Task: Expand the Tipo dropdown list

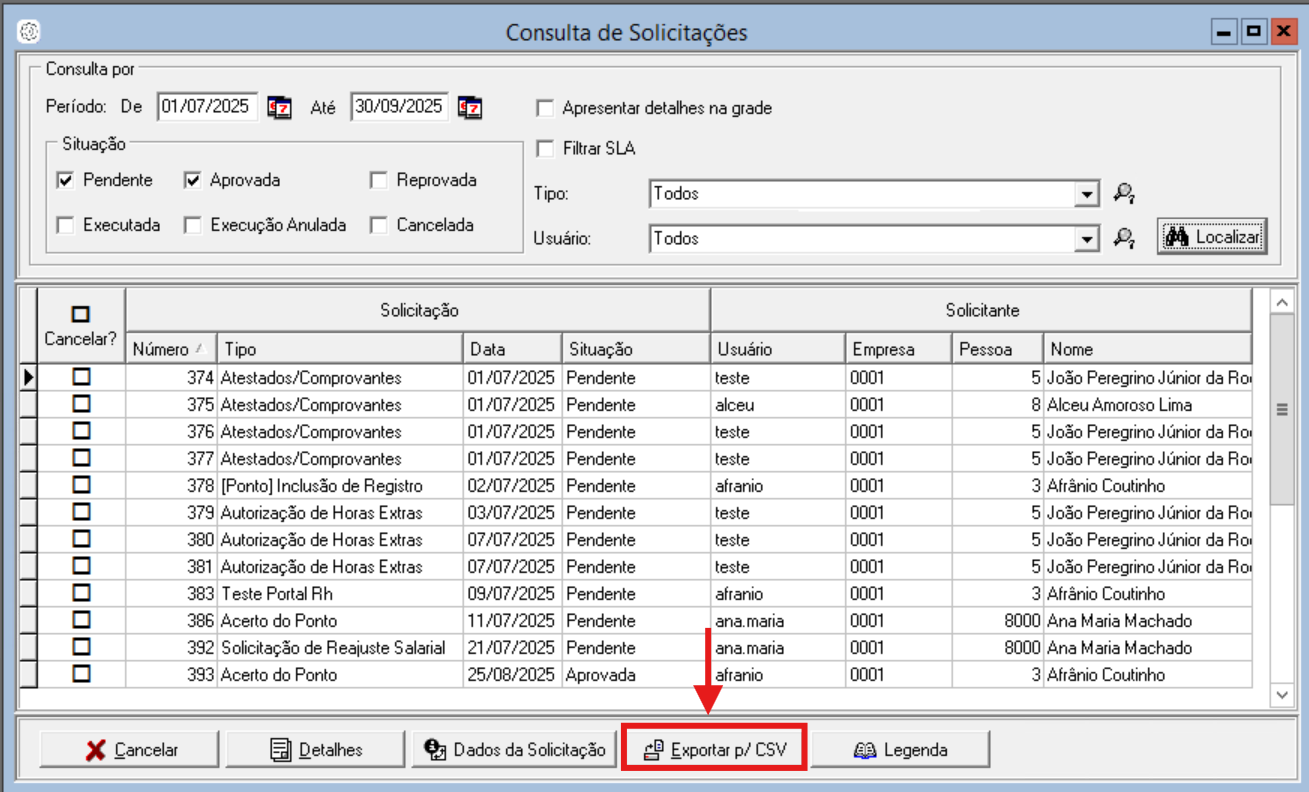Action: point(1087,194)
